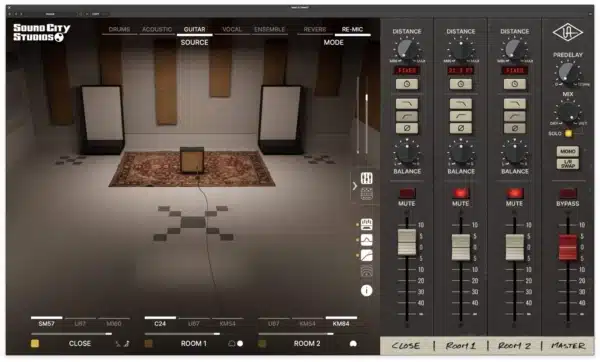Click the guitar amp on the rug
This screenshot has height=362, width=600.
click(x=192, y=159)
